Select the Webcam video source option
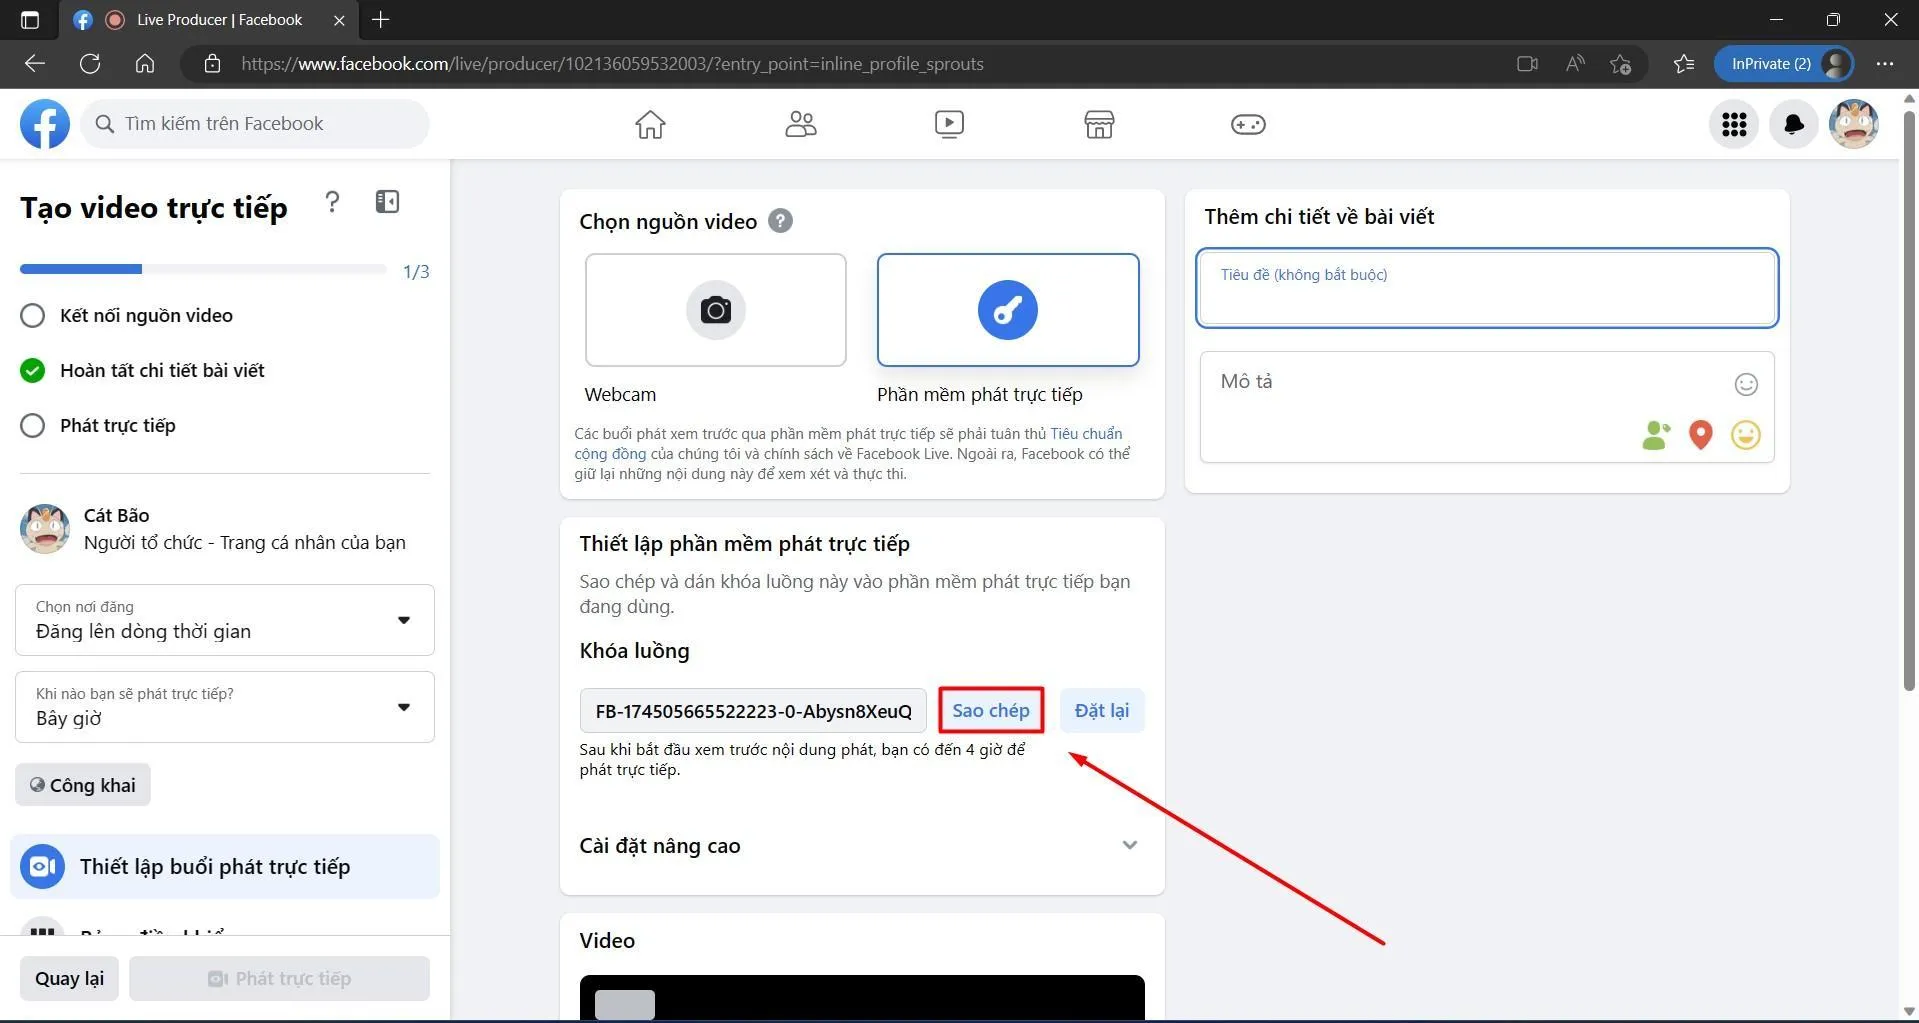Screen dimensions: 1919x1023 715,310
